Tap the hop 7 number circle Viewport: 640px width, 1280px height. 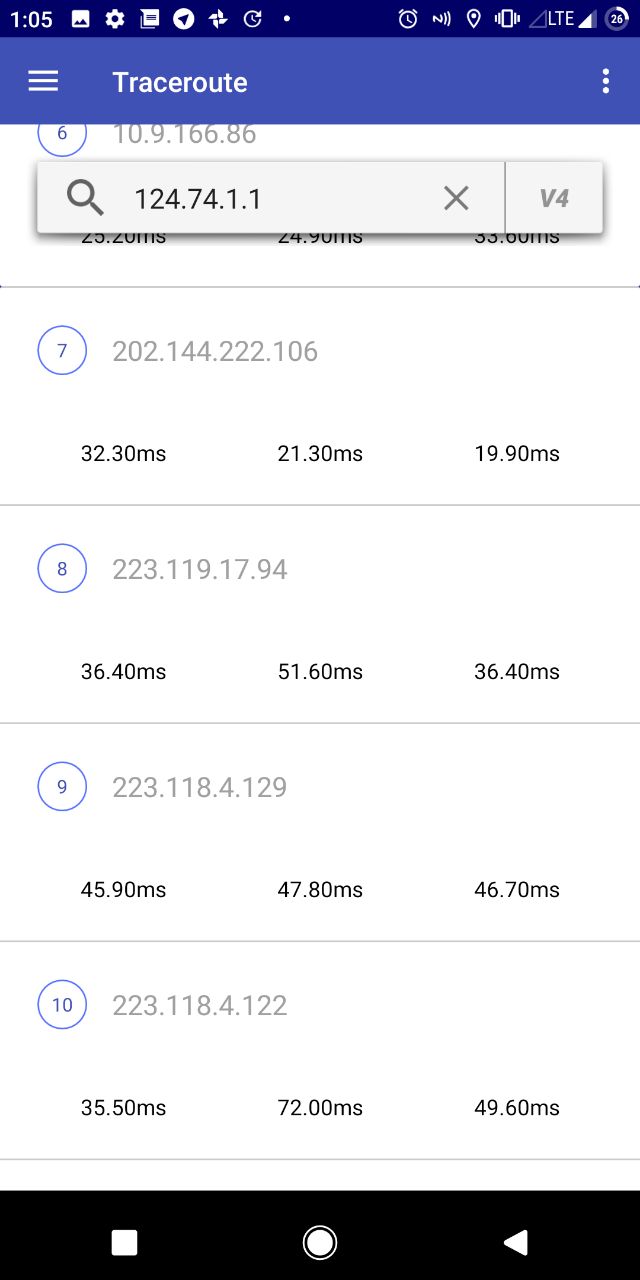(x=62, y=351)
